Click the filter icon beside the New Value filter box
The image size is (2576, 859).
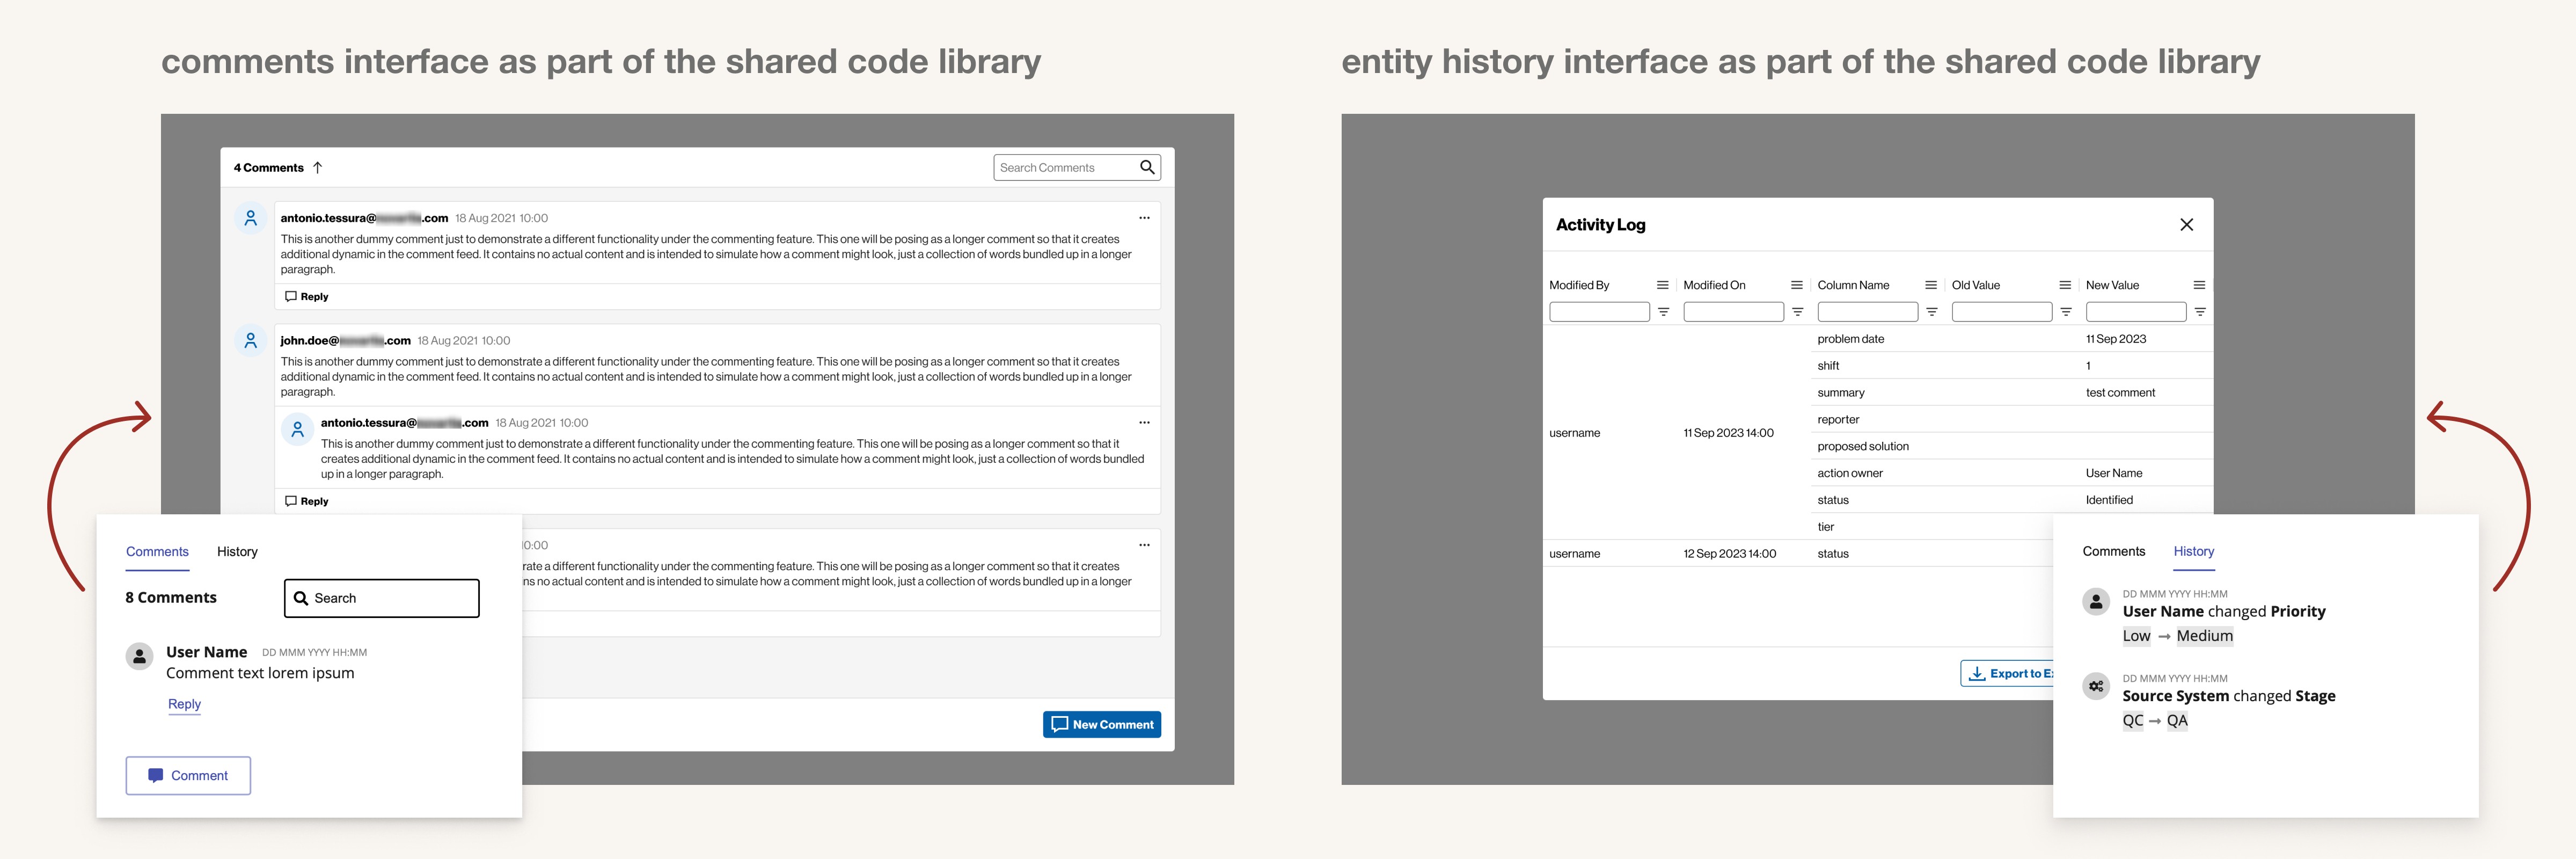[2199, 312]
